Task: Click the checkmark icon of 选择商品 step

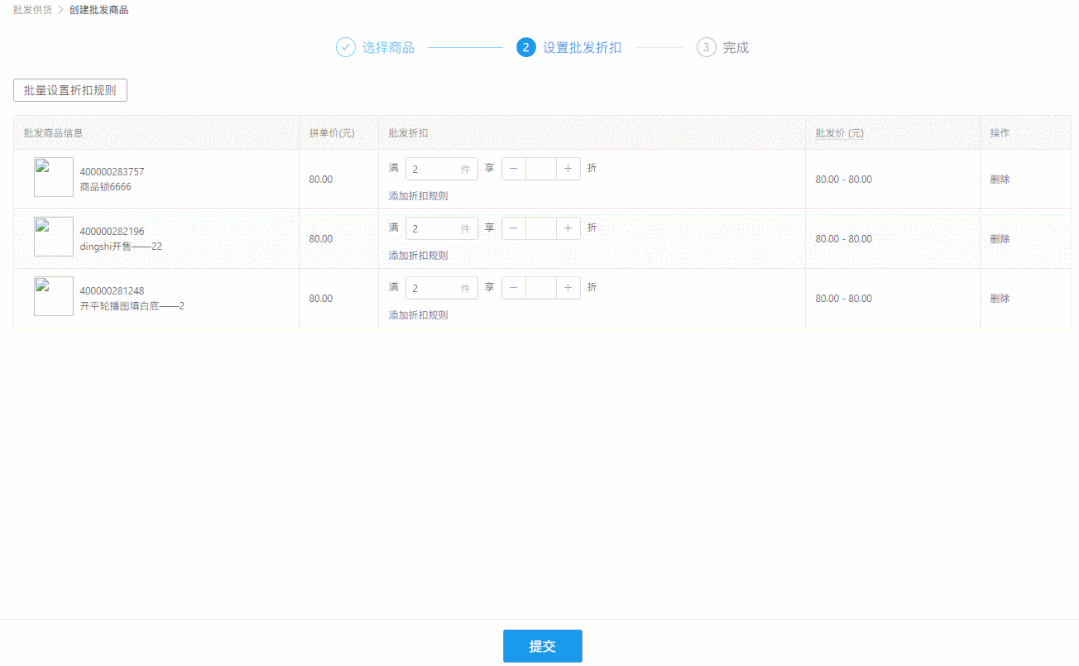Action: click(x=345, y=47)
